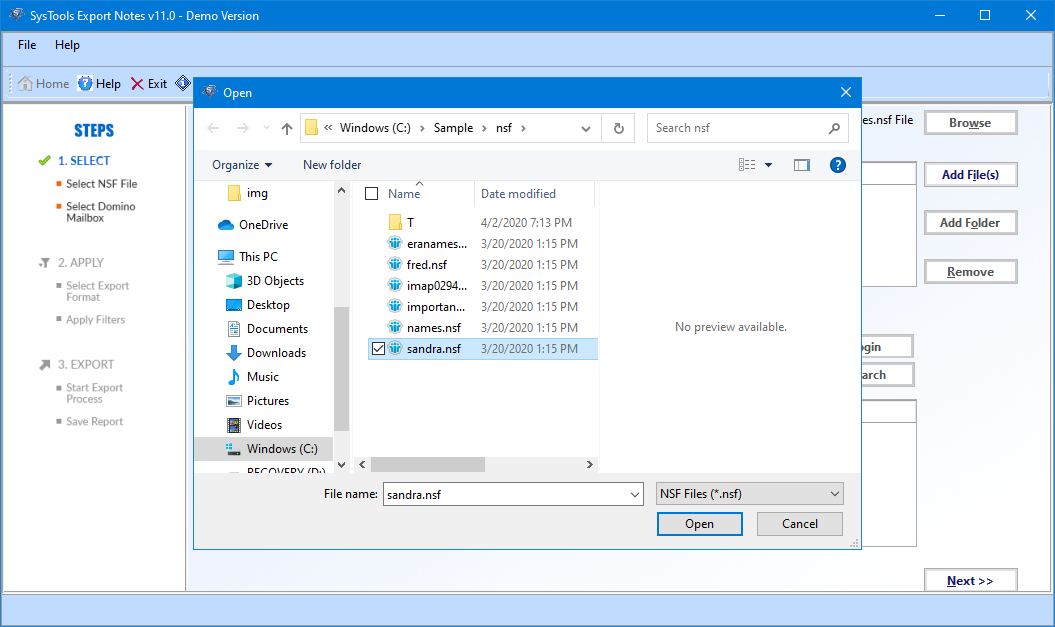The width and height of the screenshot is (1055, 627).
Task: Expand the address bar history dropdown
Action: pyautogui.click(x=585, y=128)
